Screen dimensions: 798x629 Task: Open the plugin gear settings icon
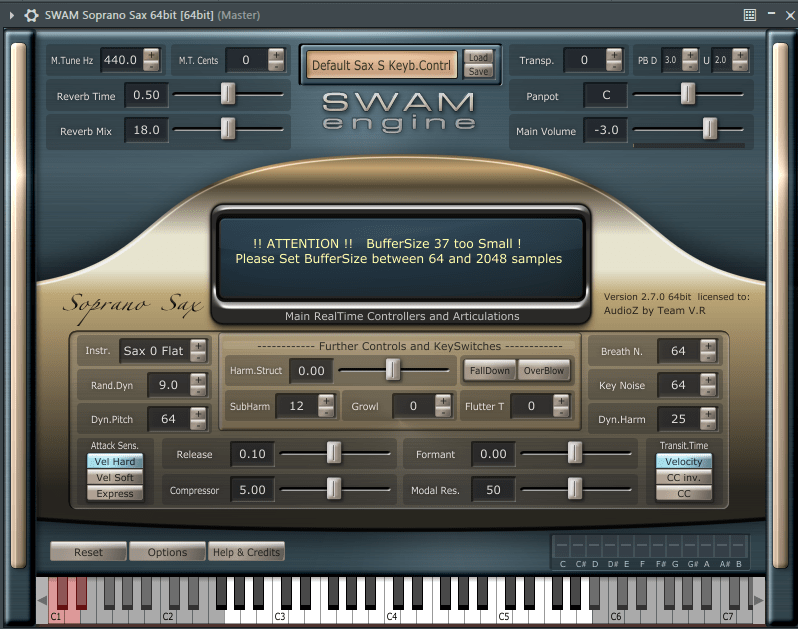[x=31, y=15]
